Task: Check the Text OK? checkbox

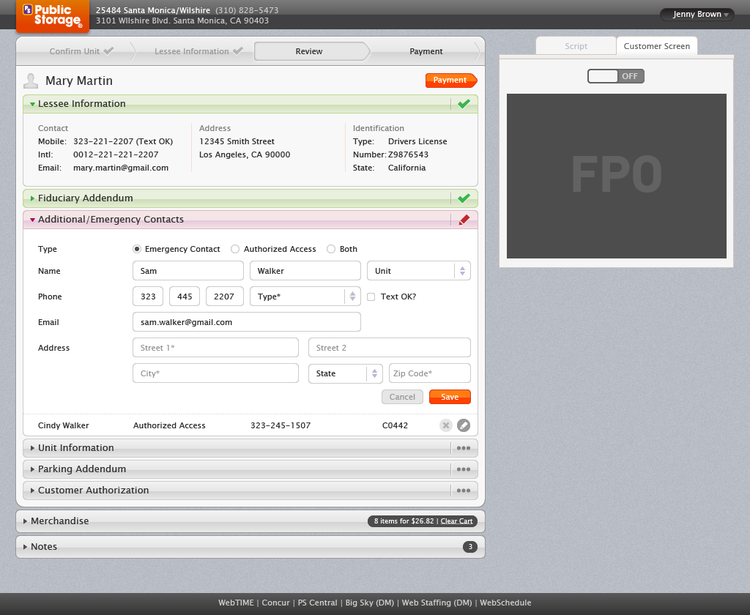Action: click(371, 297)
